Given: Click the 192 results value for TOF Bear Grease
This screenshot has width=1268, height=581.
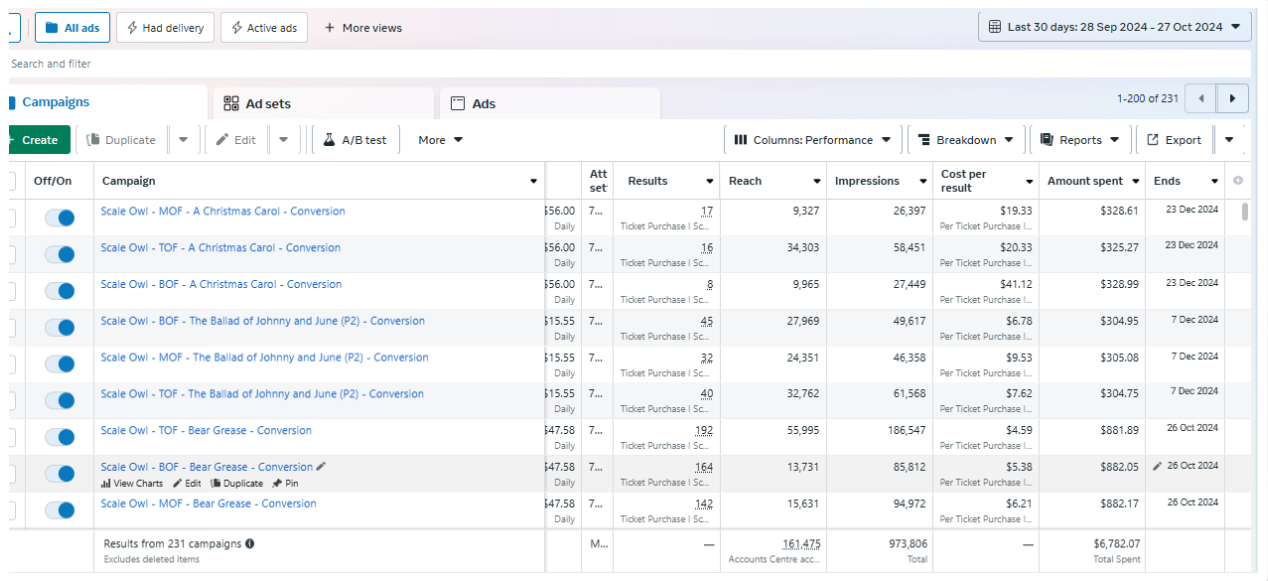Looking at the screenshot, I should coord(704,430).
